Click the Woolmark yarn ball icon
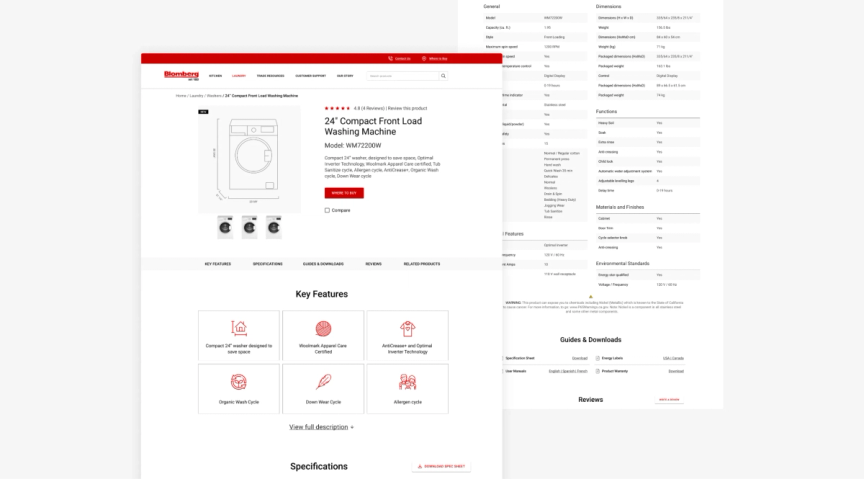Screen dimensions: 864x479 (x=323, y=329)
